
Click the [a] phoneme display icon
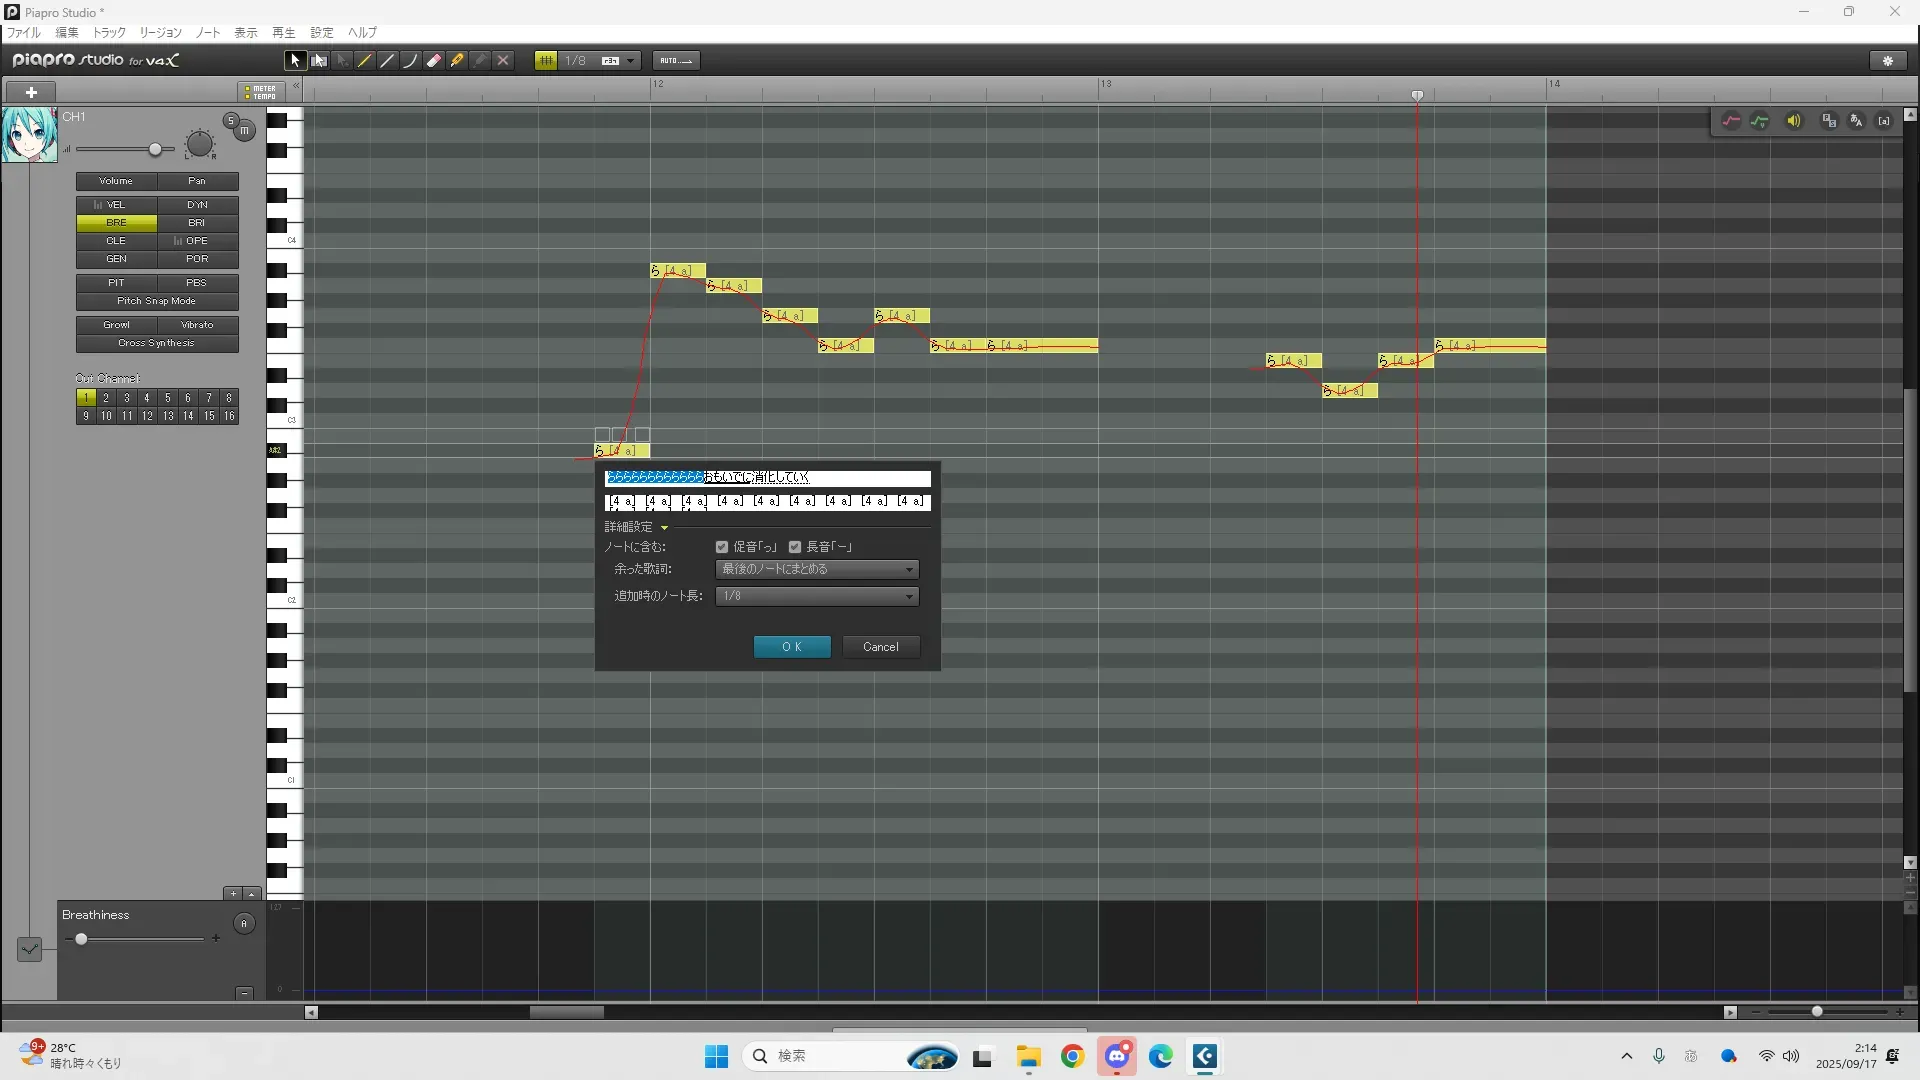(x=1884, y=121)
